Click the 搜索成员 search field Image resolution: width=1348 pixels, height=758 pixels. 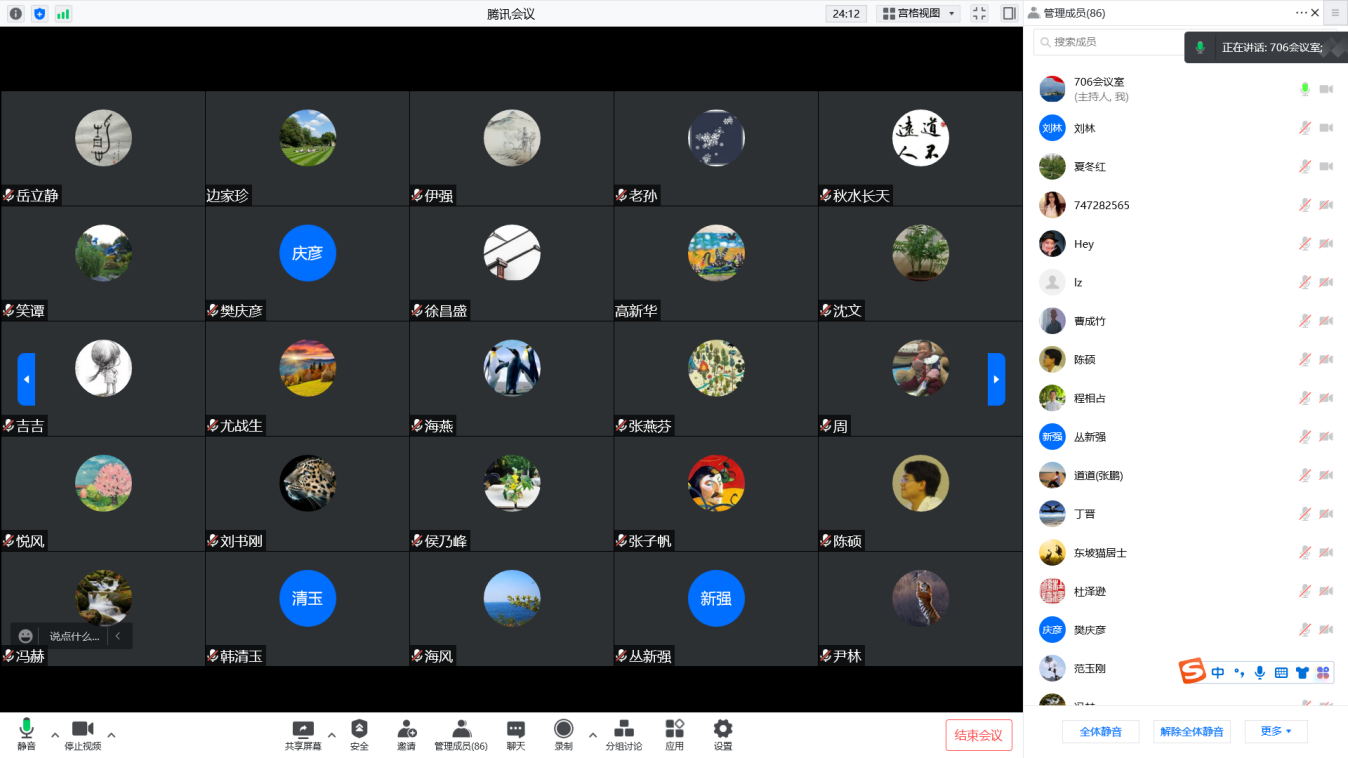click(1110, 42)
